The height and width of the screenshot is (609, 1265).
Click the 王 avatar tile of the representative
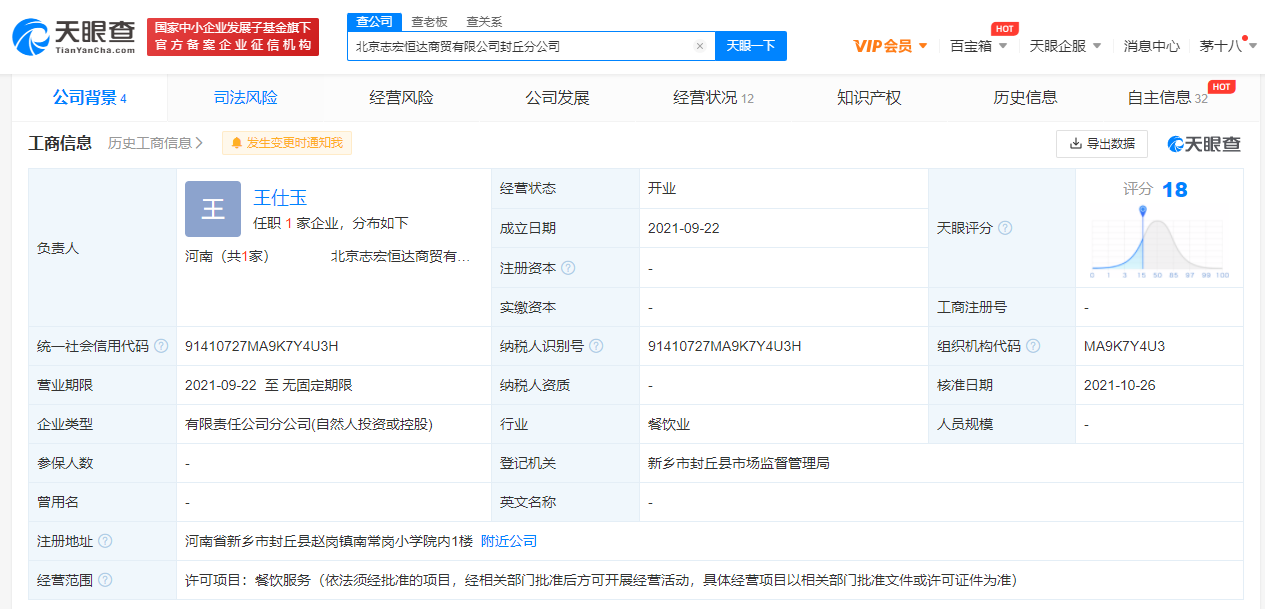click(213, 209)
